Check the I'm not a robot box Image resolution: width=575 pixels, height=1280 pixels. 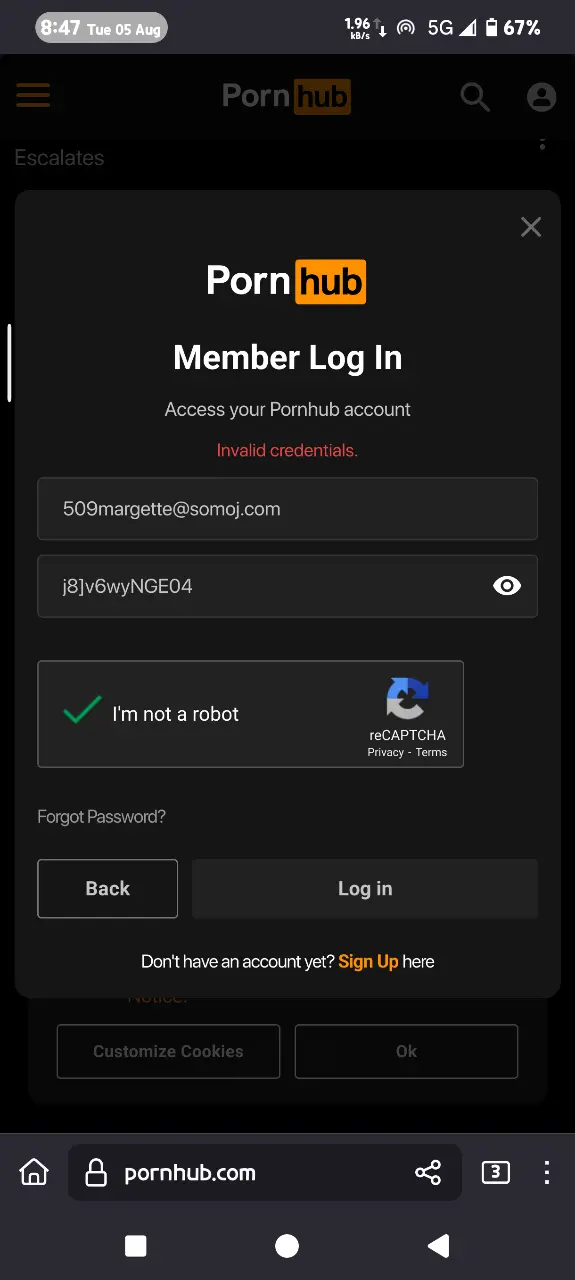tap(82, 711)
